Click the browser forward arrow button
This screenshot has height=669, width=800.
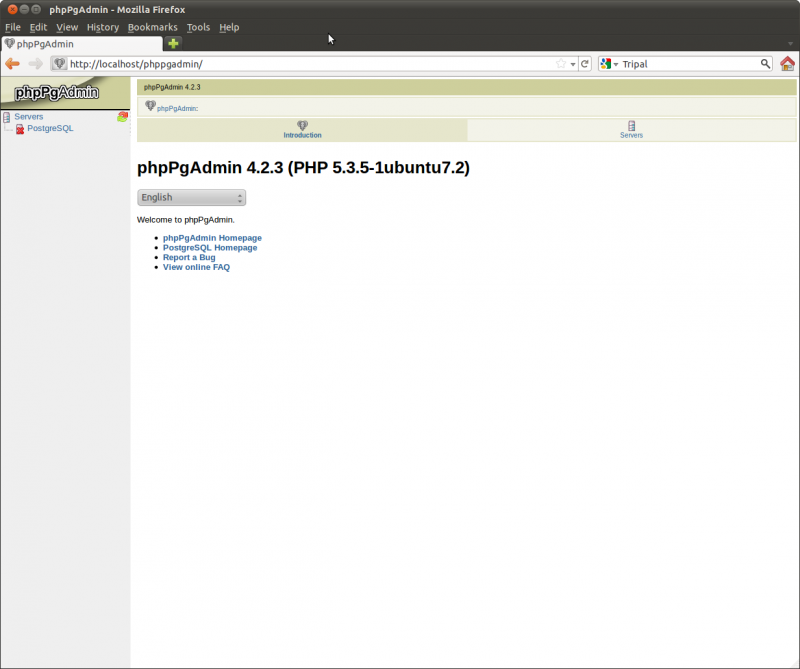point(35,64)
